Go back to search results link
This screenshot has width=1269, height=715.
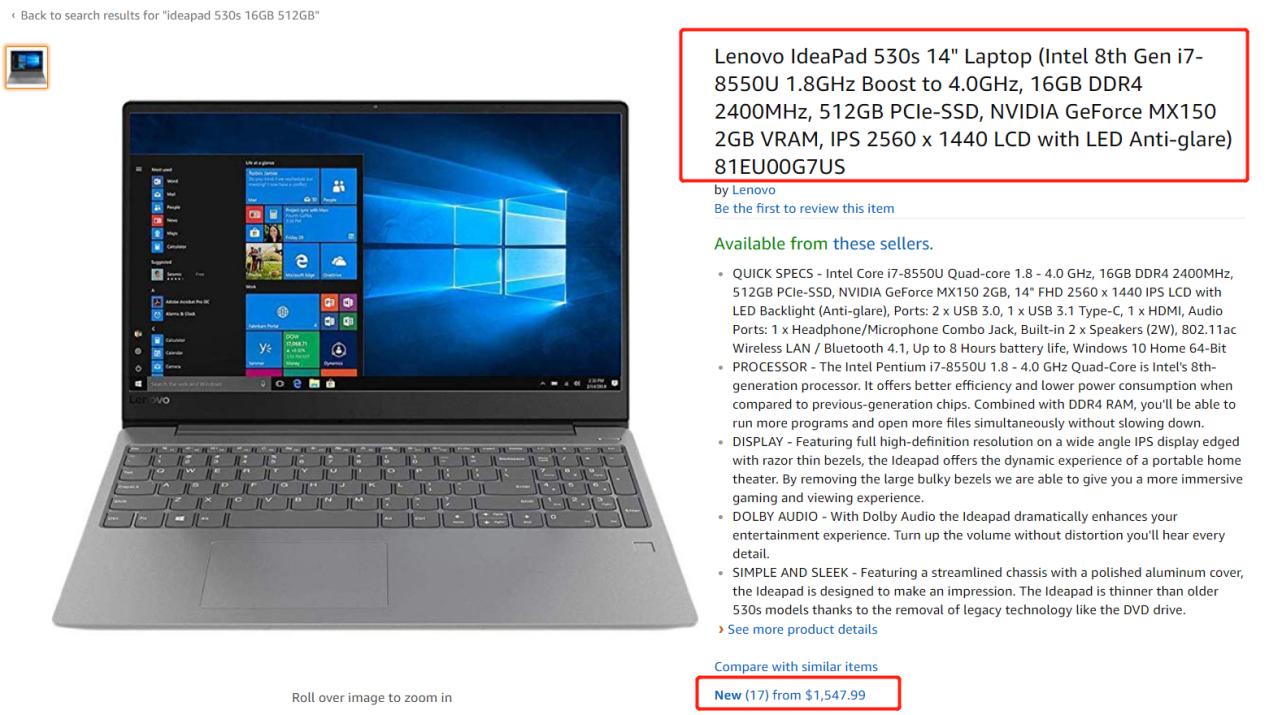pos(165,16)
